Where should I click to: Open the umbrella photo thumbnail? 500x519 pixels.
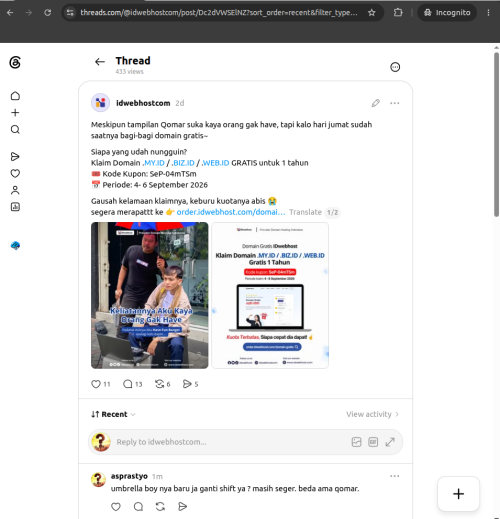150,295
